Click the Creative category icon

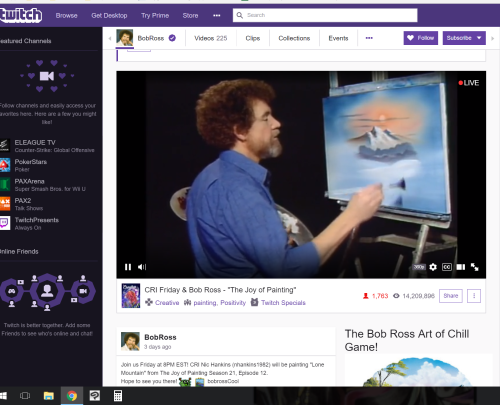(x=149, y=302)
